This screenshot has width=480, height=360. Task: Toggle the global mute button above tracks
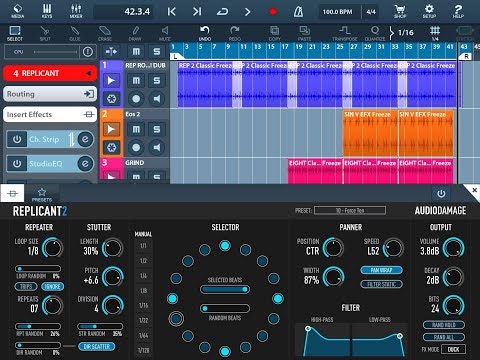[x=136, y=51]
